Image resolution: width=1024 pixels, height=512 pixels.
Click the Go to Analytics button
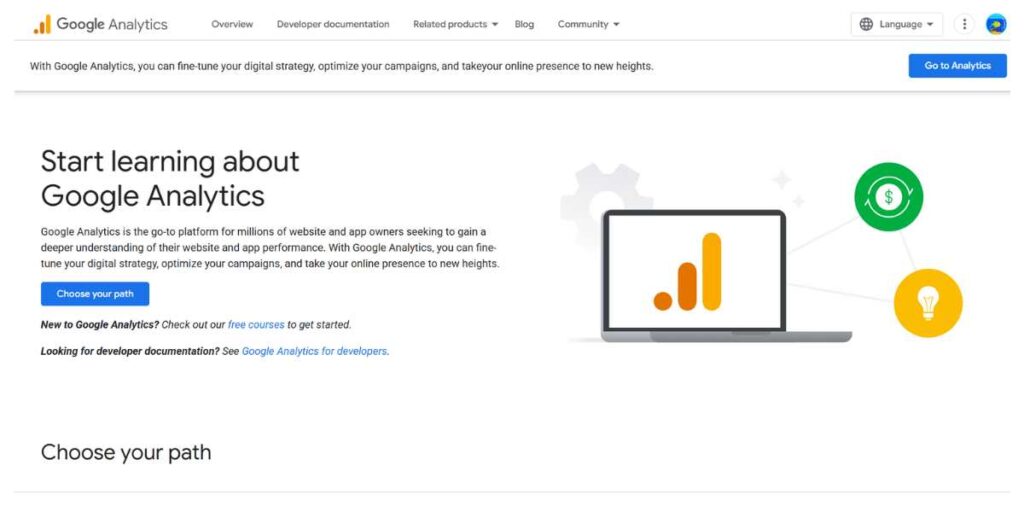pos(957,66)
